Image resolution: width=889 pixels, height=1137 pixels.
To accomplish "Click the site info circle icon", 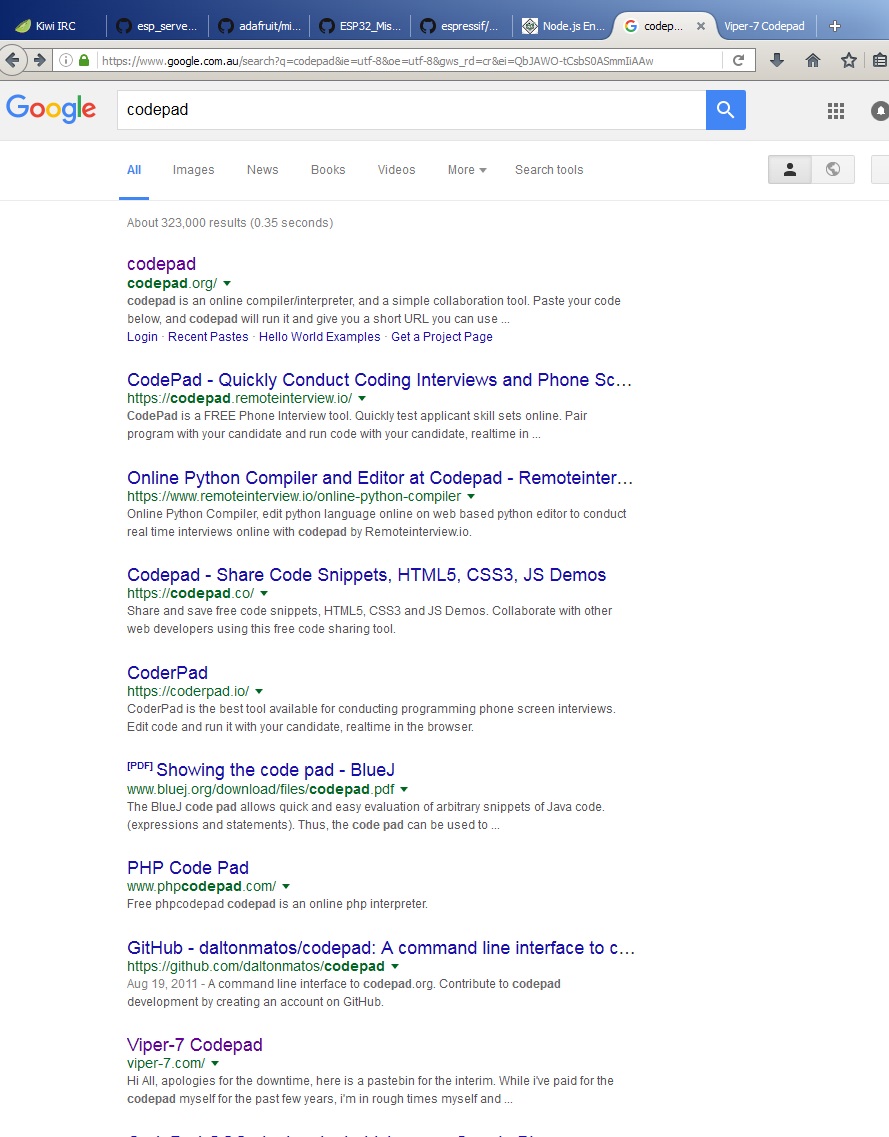I will click(66, 60).
